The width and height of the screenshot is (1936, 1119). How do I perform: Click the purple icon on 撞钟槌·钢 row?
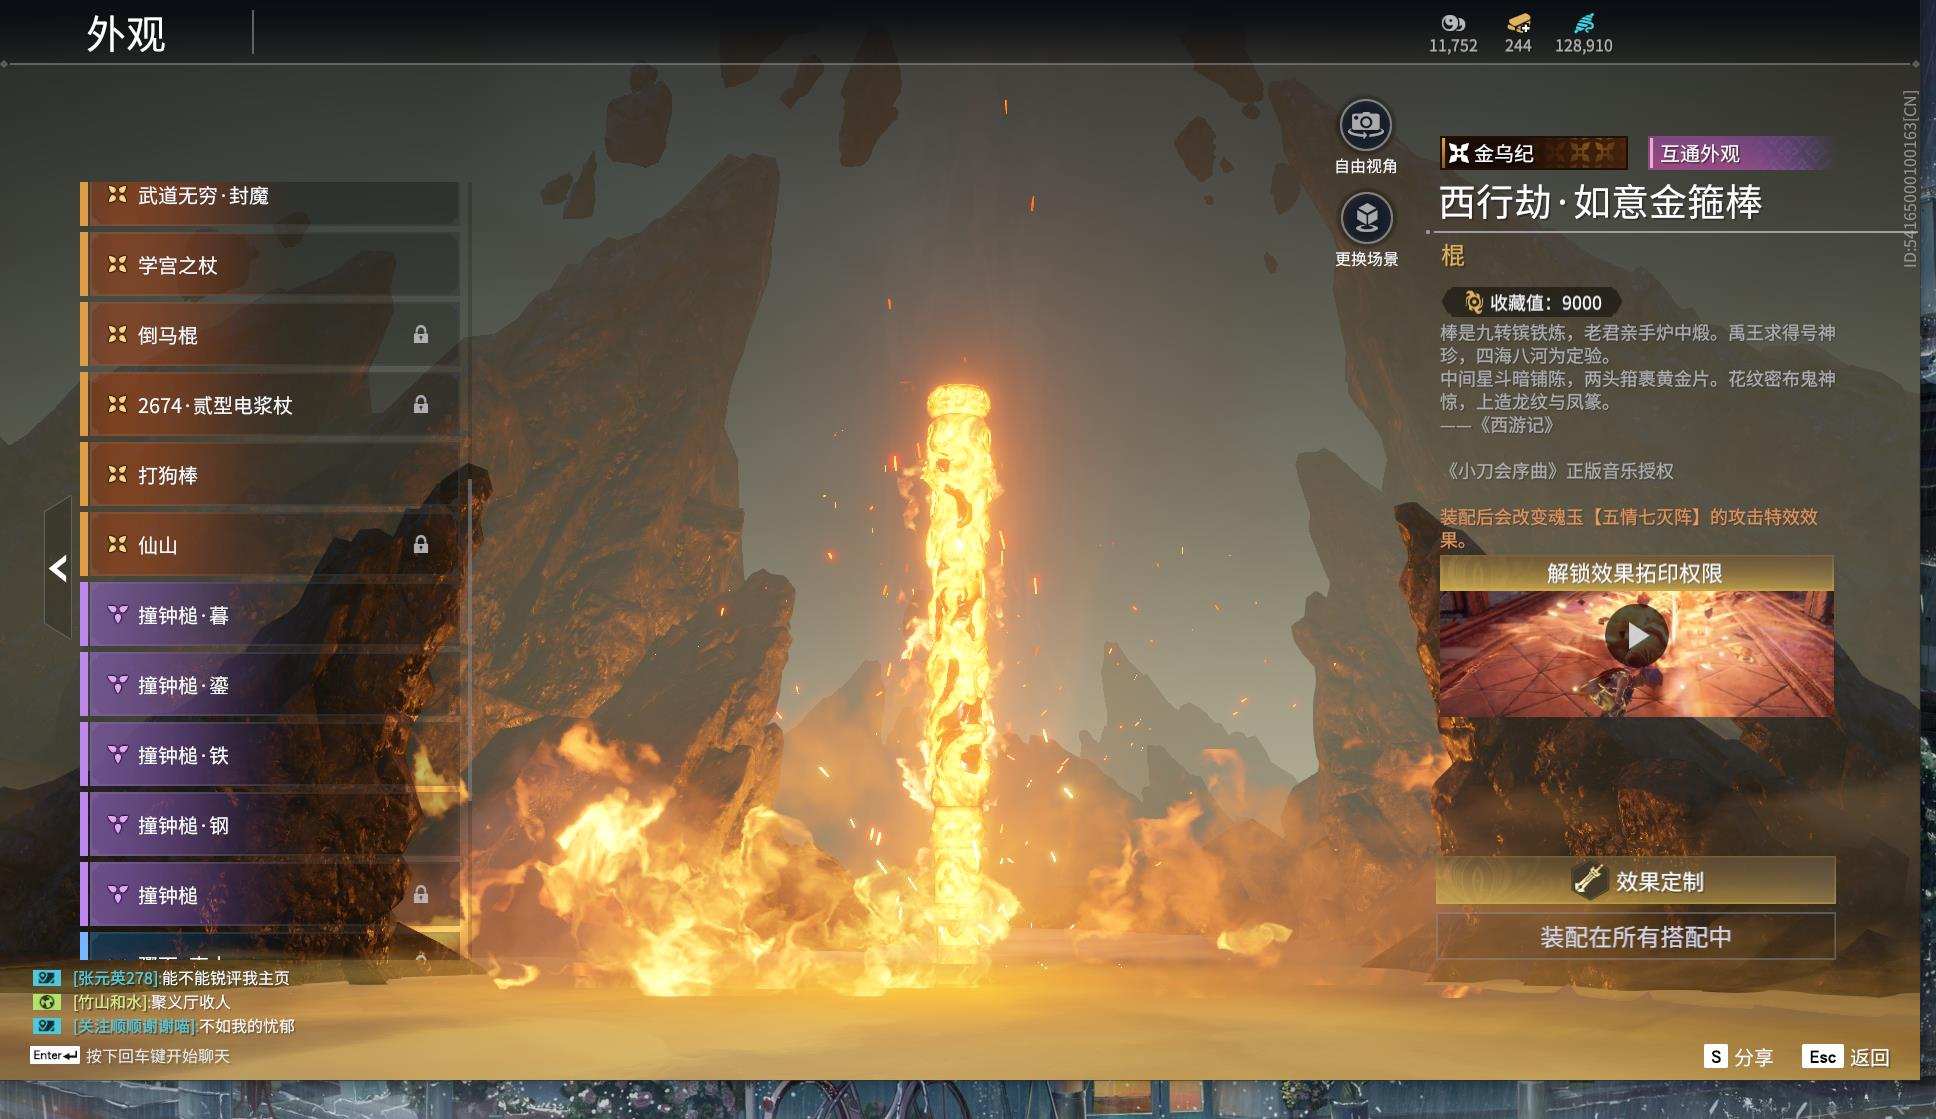click(117, 824)
